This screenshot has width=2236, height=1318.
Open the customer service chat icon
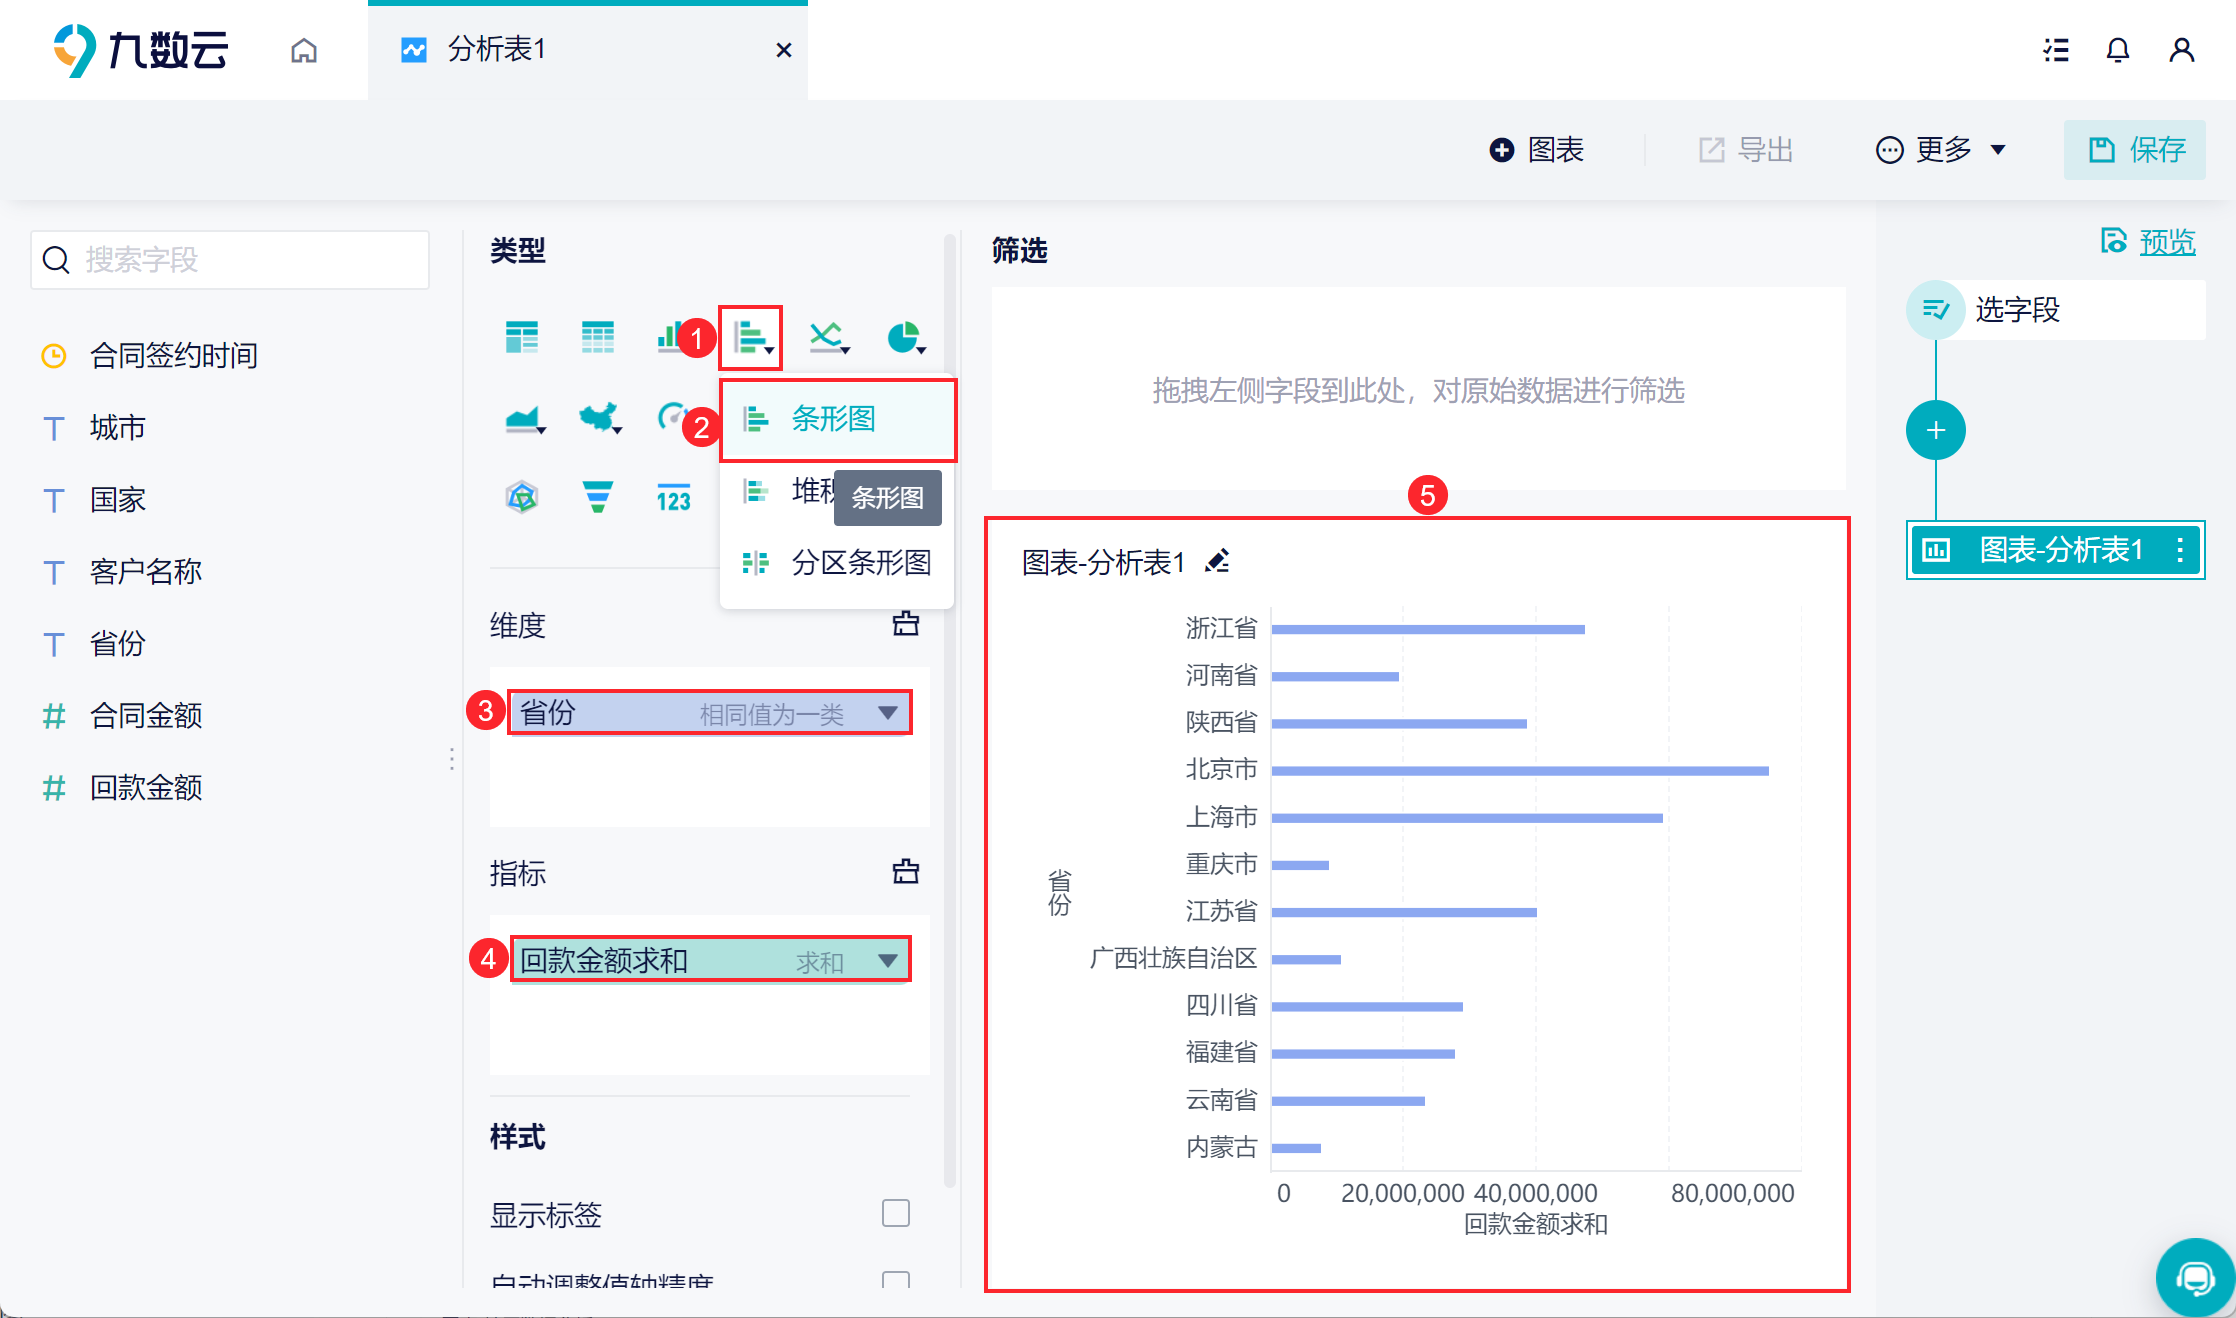(2195, 1277)
